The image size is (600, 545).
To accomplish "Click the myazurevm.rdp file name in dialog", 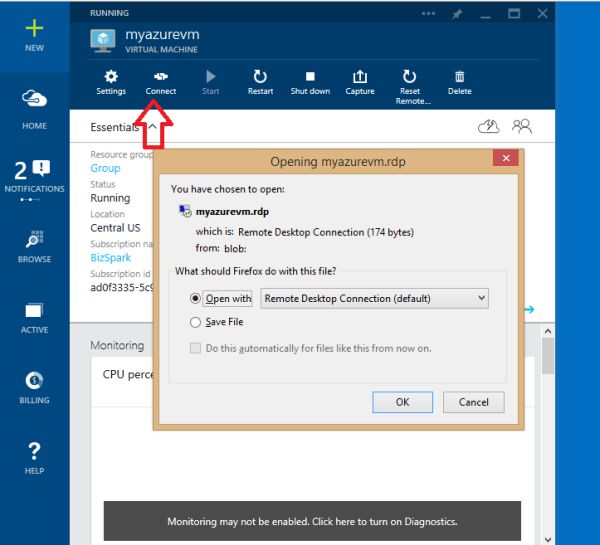I will (x=232, y=212).
